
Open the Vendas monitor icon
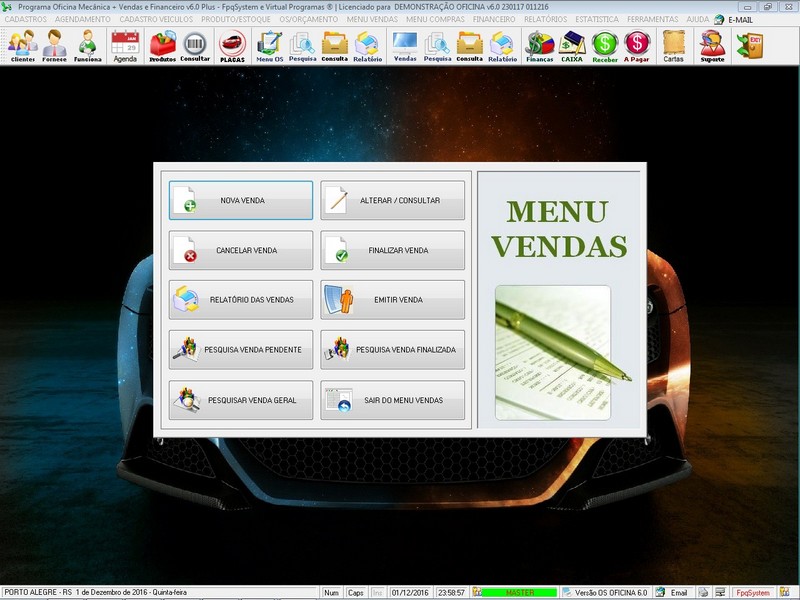tap(405, 46)
